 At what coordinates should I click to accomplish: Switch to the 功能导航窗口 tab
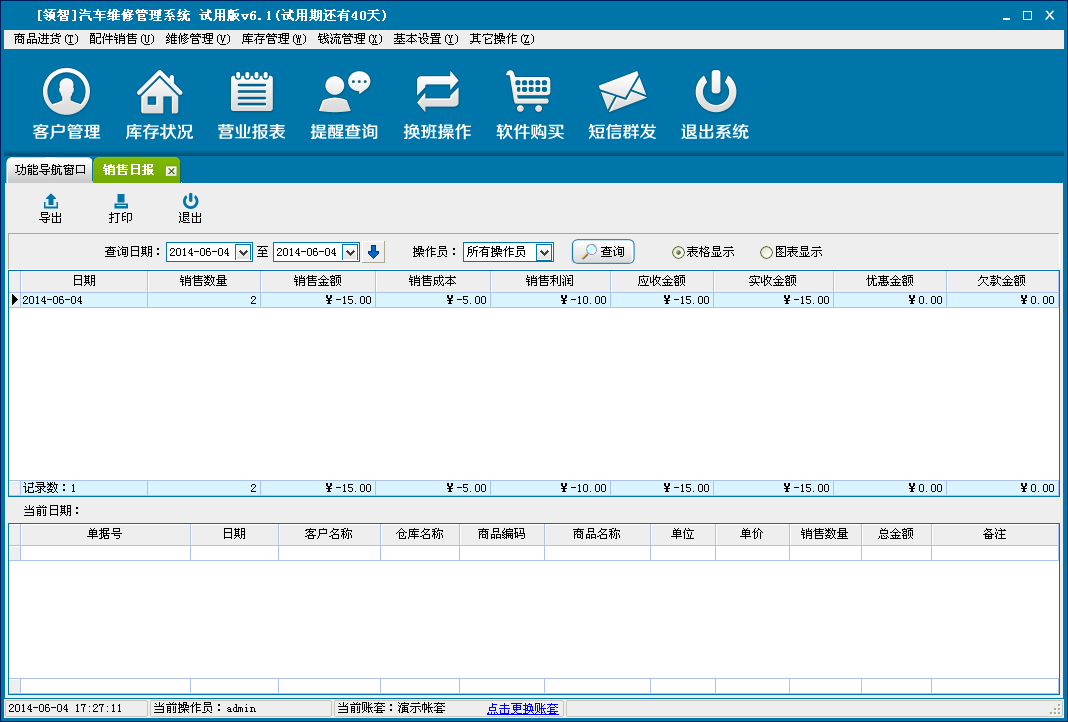(50, 170)
